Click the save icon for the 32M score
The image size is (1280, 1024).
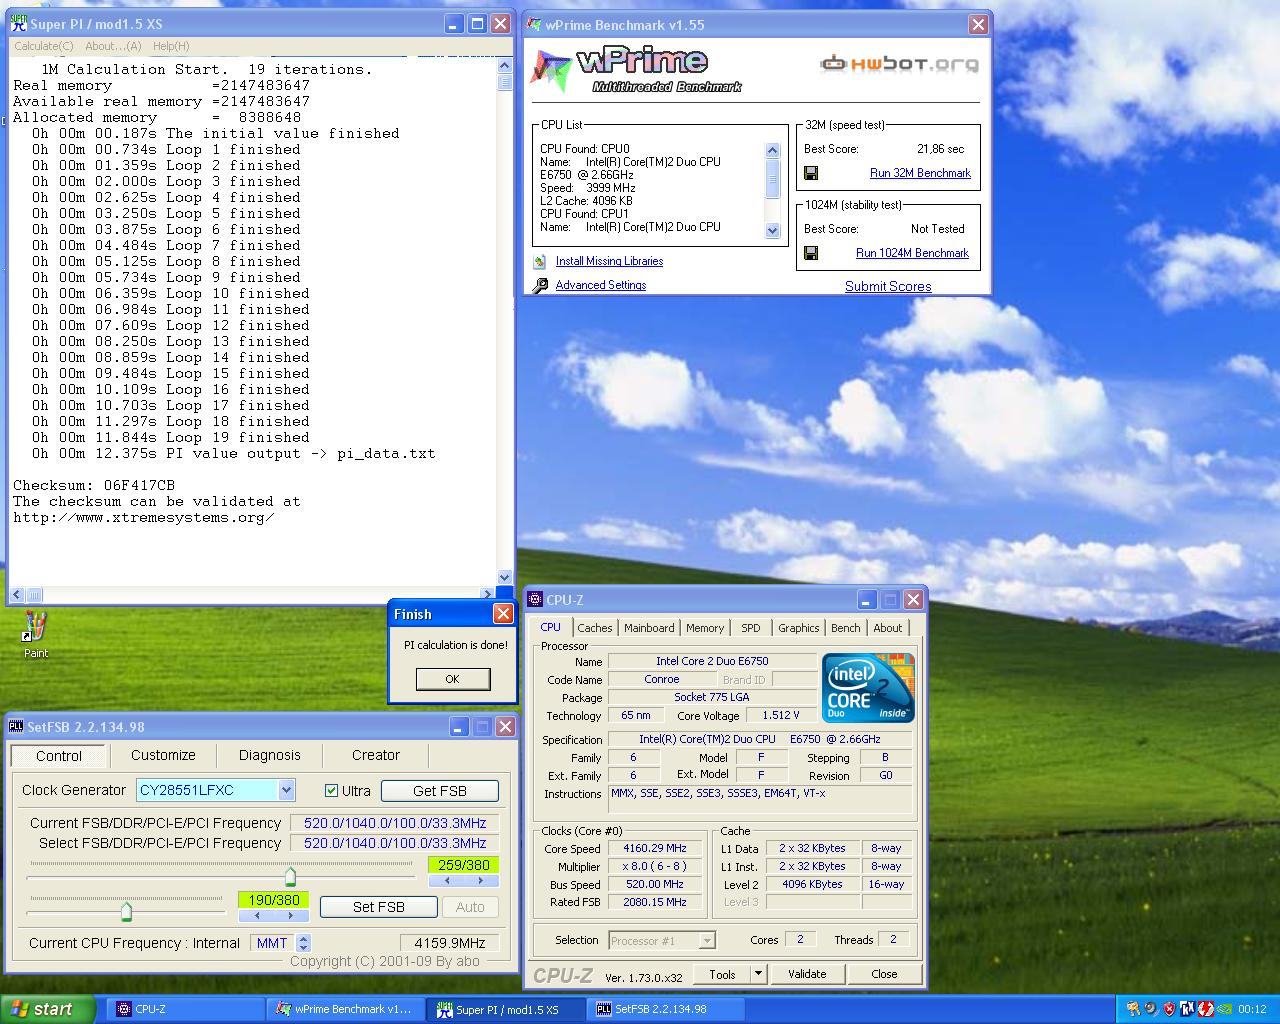pos(811,173)
